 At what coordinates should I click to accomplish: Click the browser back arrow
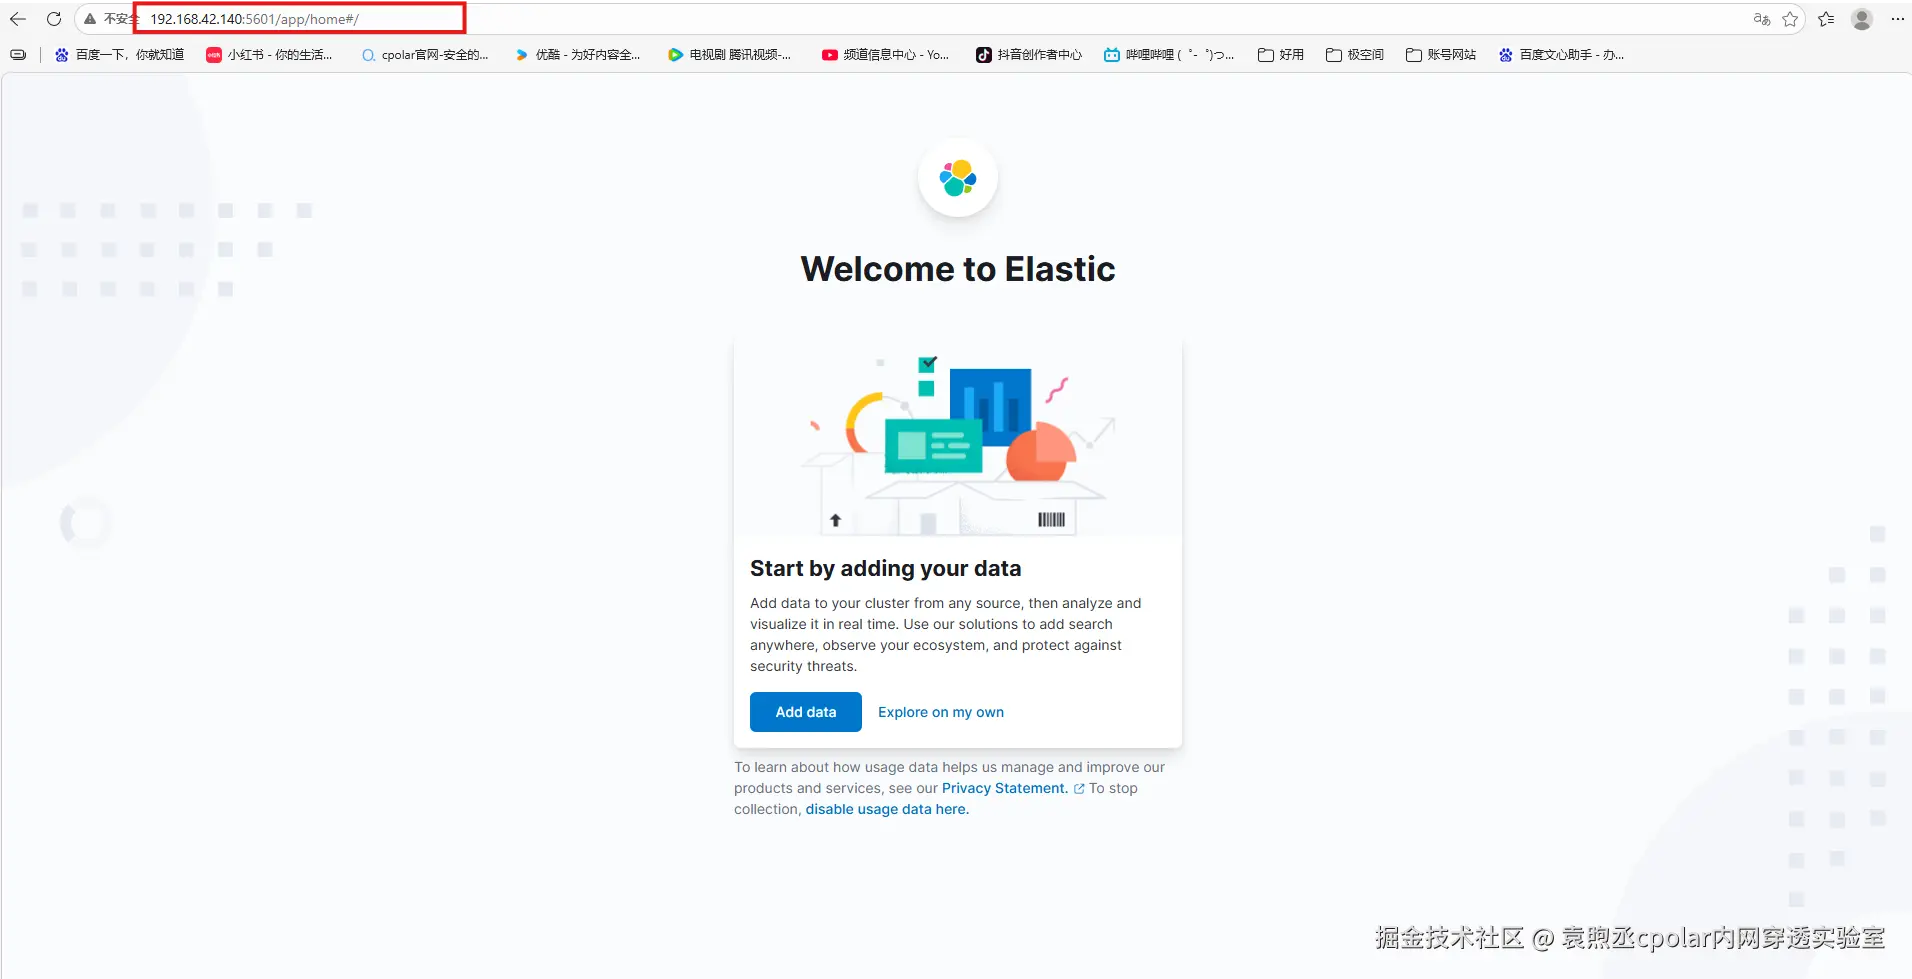tap(18, 19)
